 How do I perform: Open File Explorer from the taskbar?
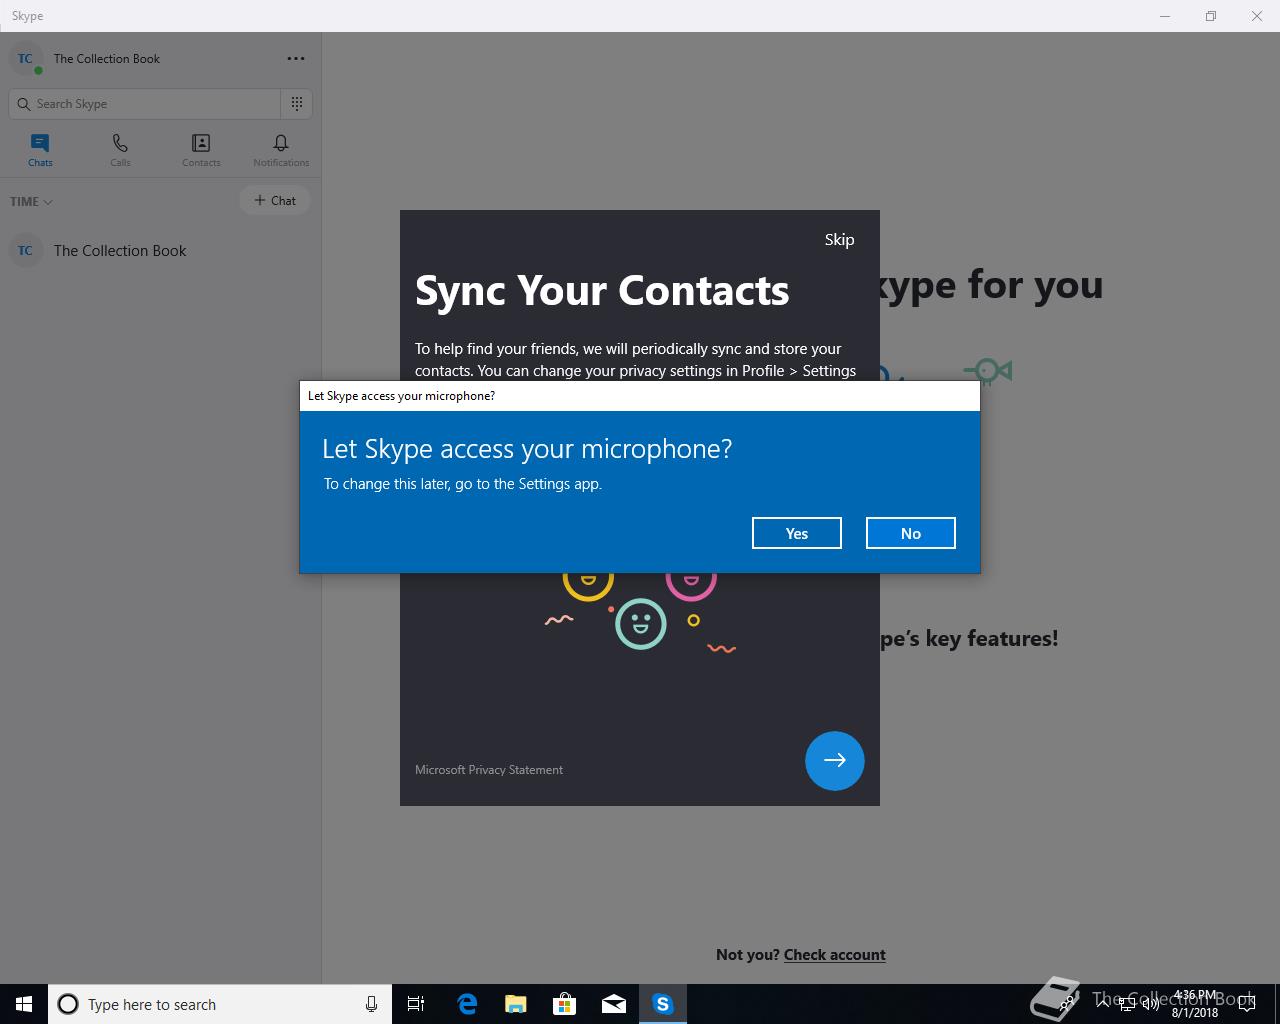coord(515,1004)
